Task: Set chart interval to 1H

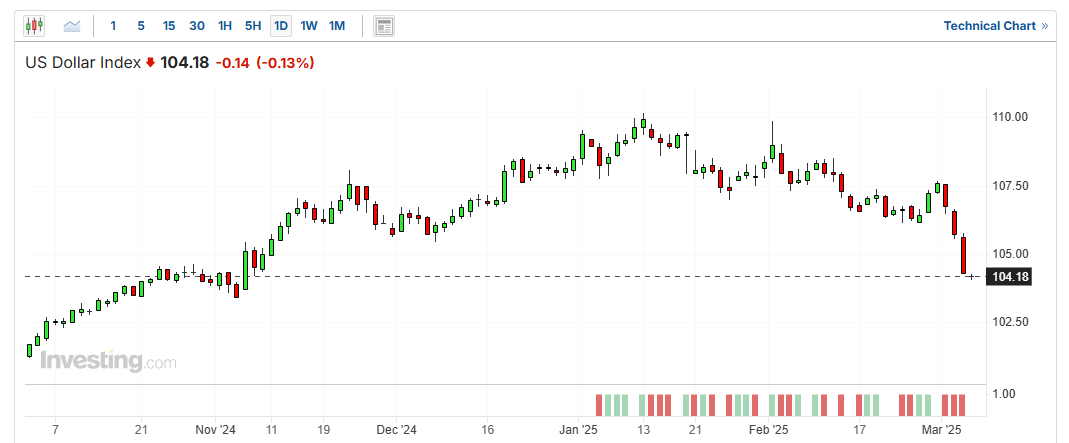Action: pyautogui.click(x=225, y=26)
